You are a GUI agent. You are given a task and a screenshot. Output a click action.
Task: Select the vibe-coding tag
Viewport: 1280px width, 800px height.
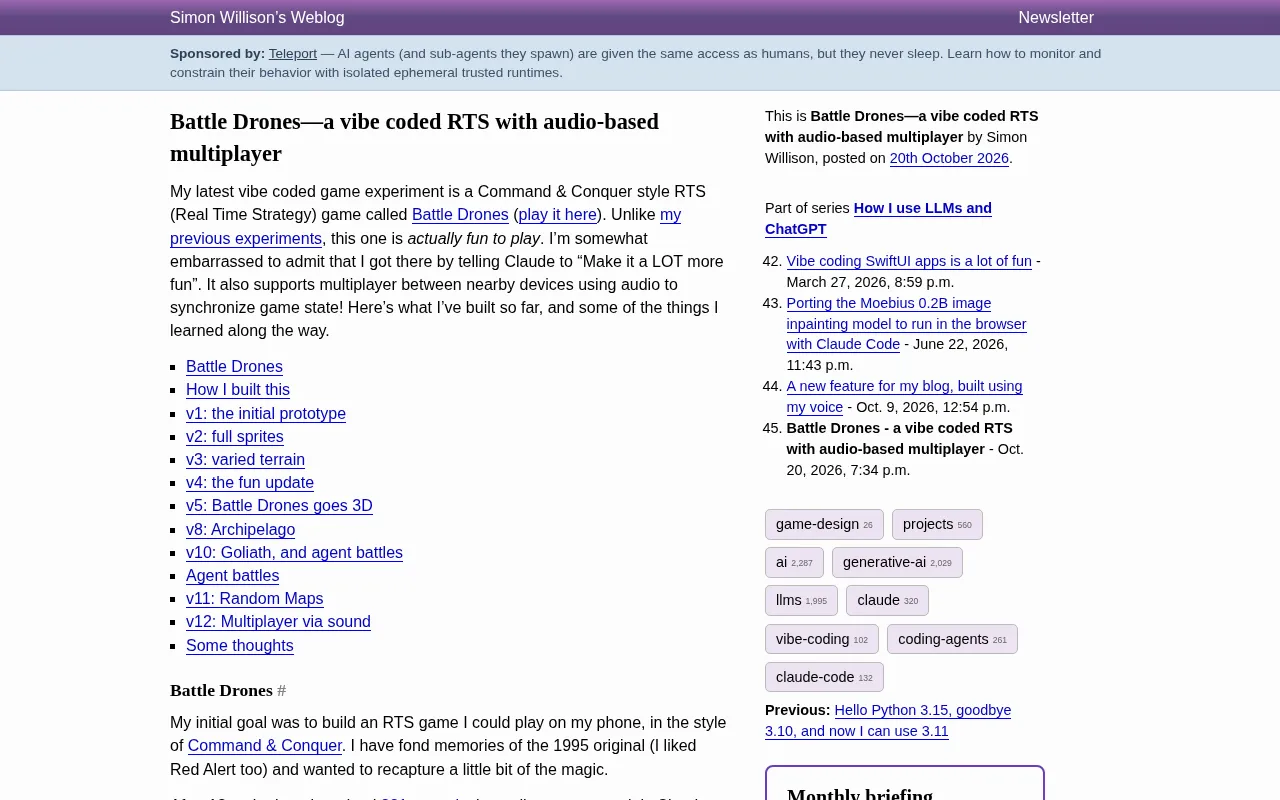tap(822, 639)
